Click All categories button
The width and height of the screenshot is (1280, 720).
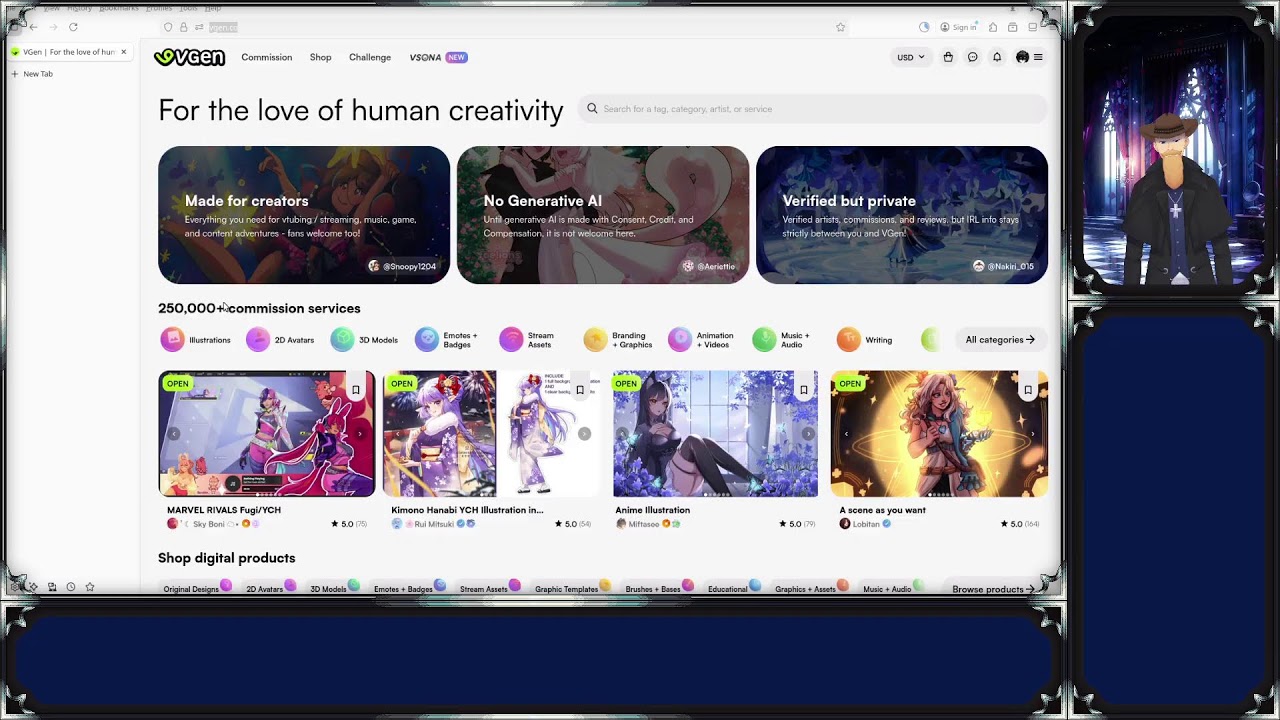(1000, 340)
